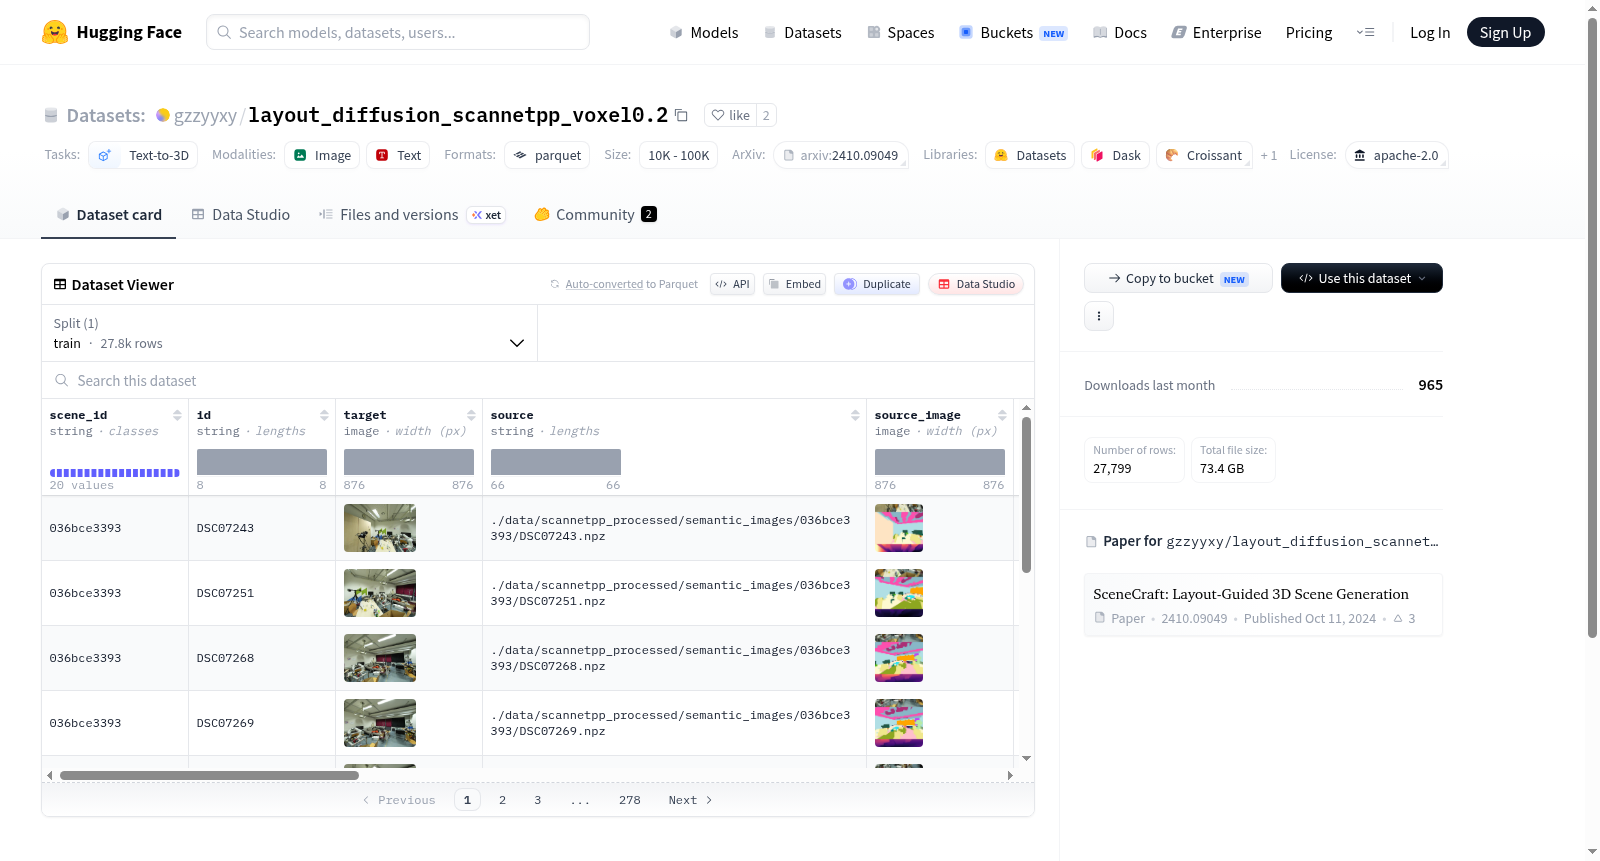Screen dimensions: 1600x861
Task: Click Copy to bucket button
Action: click(1178, 278)
